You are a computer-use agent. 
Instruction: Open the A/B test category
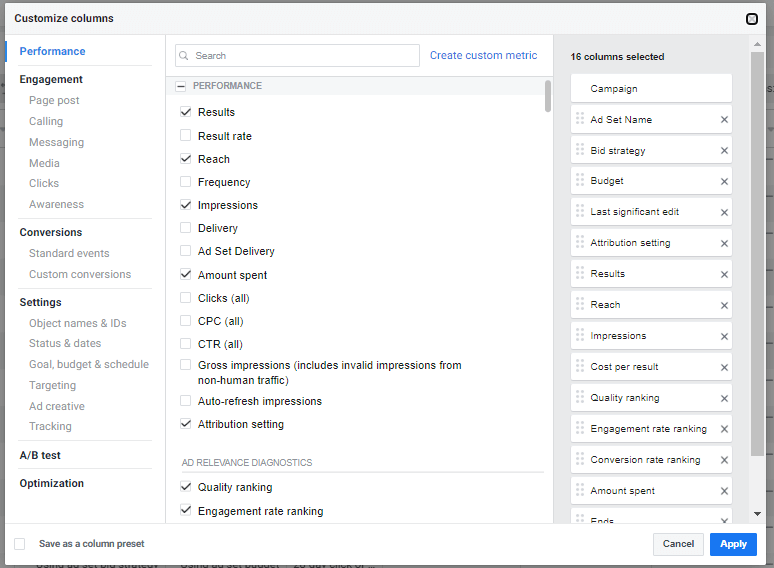[x=40, y=455]
